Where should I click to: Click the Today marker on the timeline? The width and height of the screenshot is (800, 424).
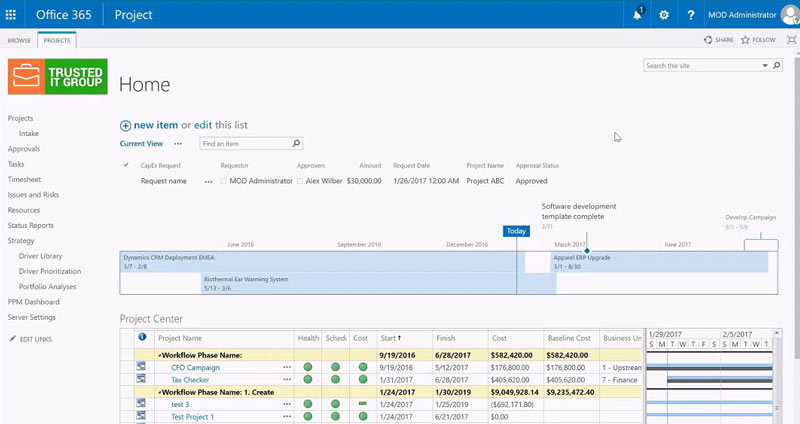[x=516, y=231]
